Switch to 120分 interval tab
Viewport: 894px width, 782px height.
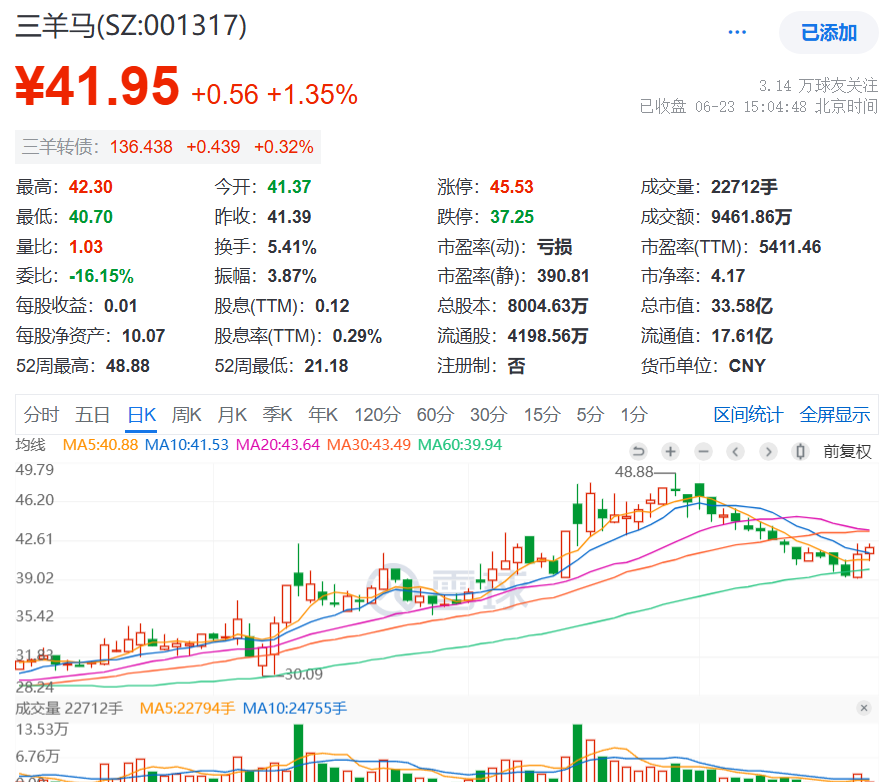[x=377, y=414]
